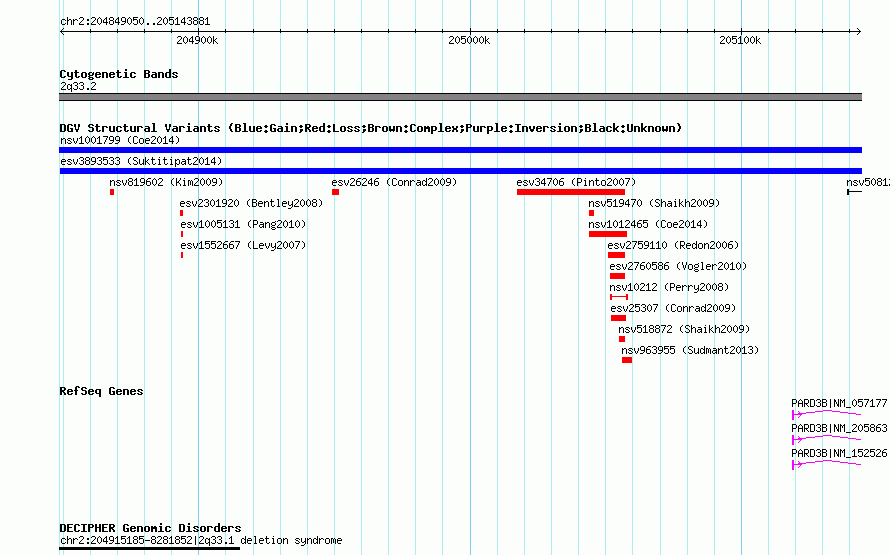Click the black DECIPHER deletion syndrome bar
Viewport: 890px width, 555px height.
149,549
